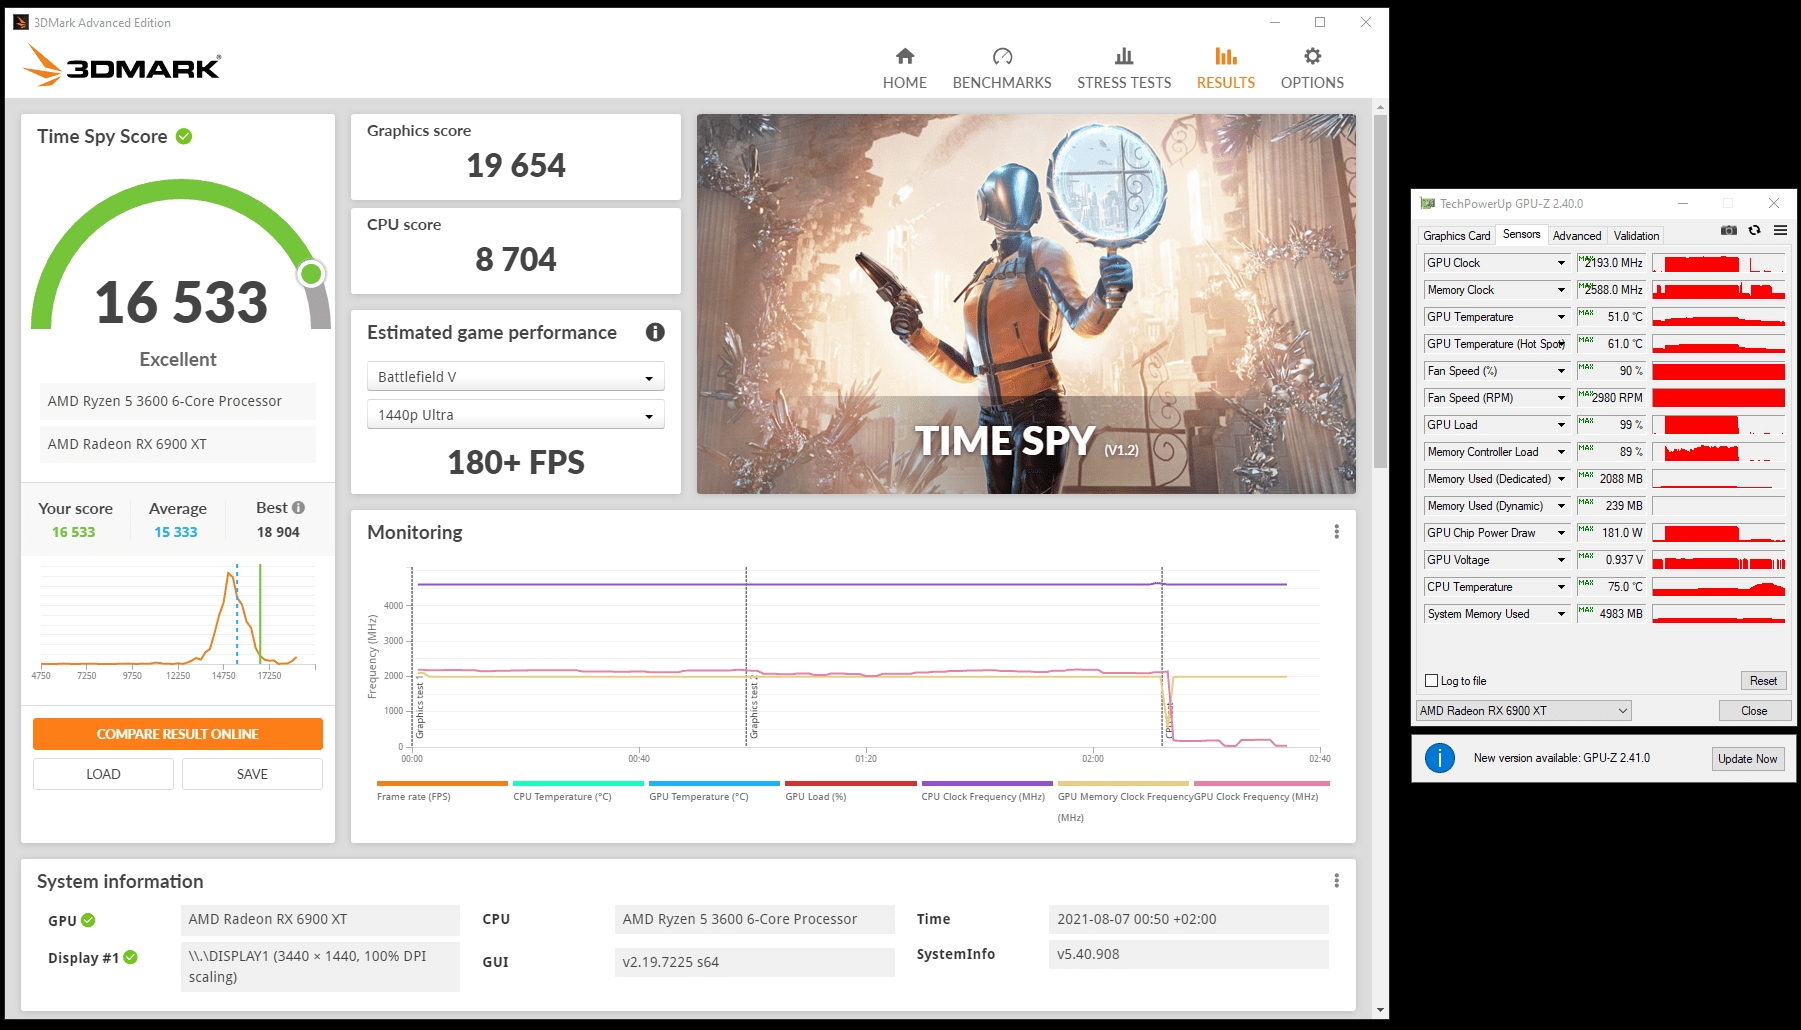
Task: Click the CPU Temperature legend color bar
Action: [578, 783]
